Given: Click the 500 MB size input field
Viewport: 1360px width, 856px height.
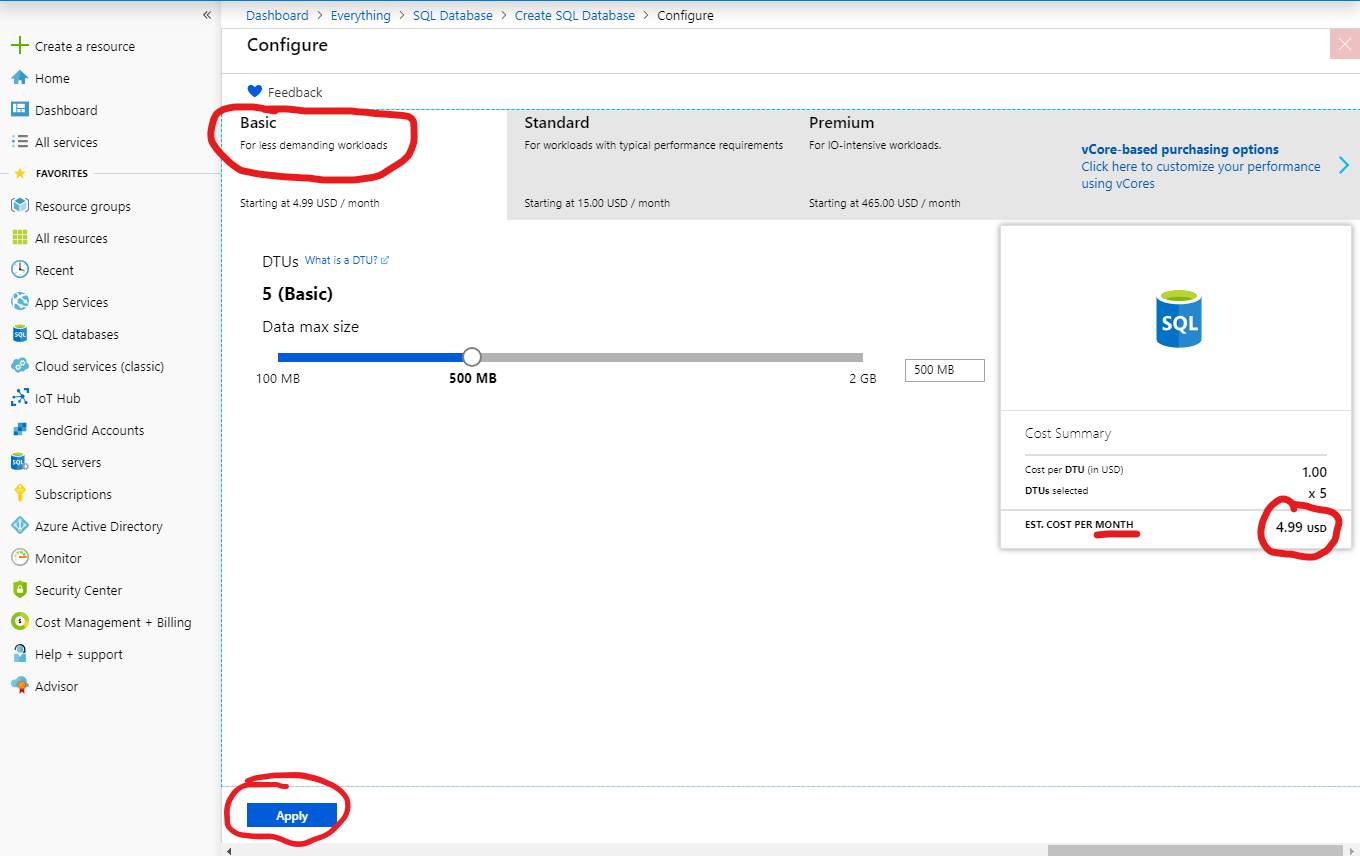Looking at the screenshot, I should [944, 370].
